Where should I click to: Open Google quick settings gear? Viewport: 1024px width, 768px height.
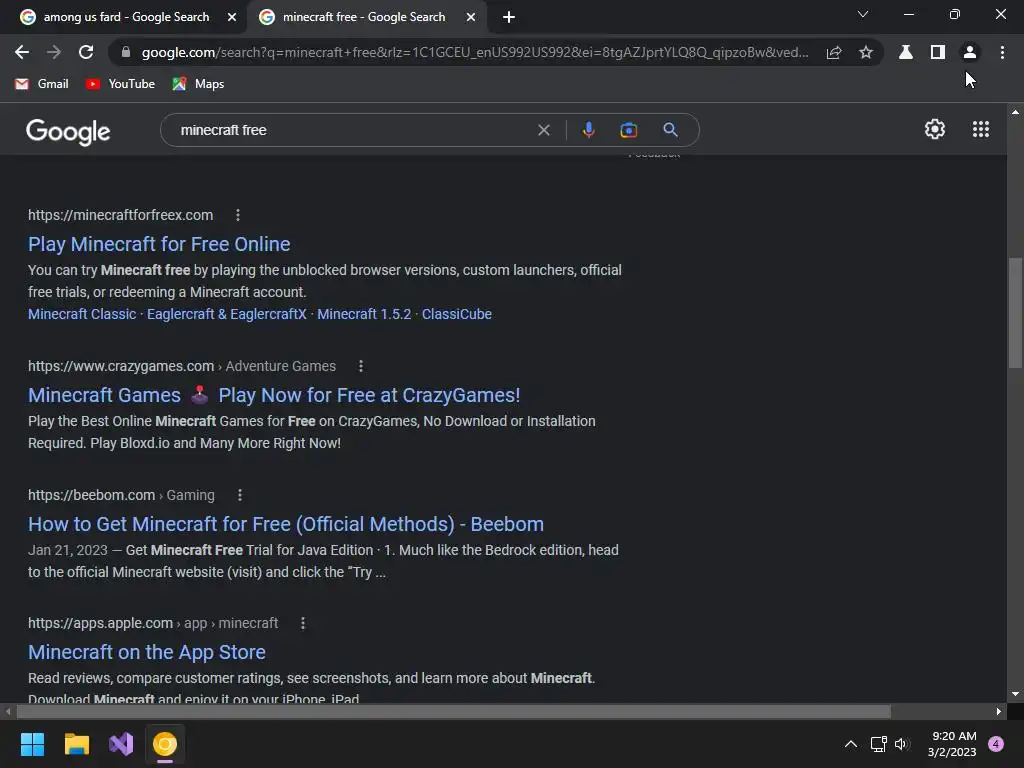(x=935, y=129)
